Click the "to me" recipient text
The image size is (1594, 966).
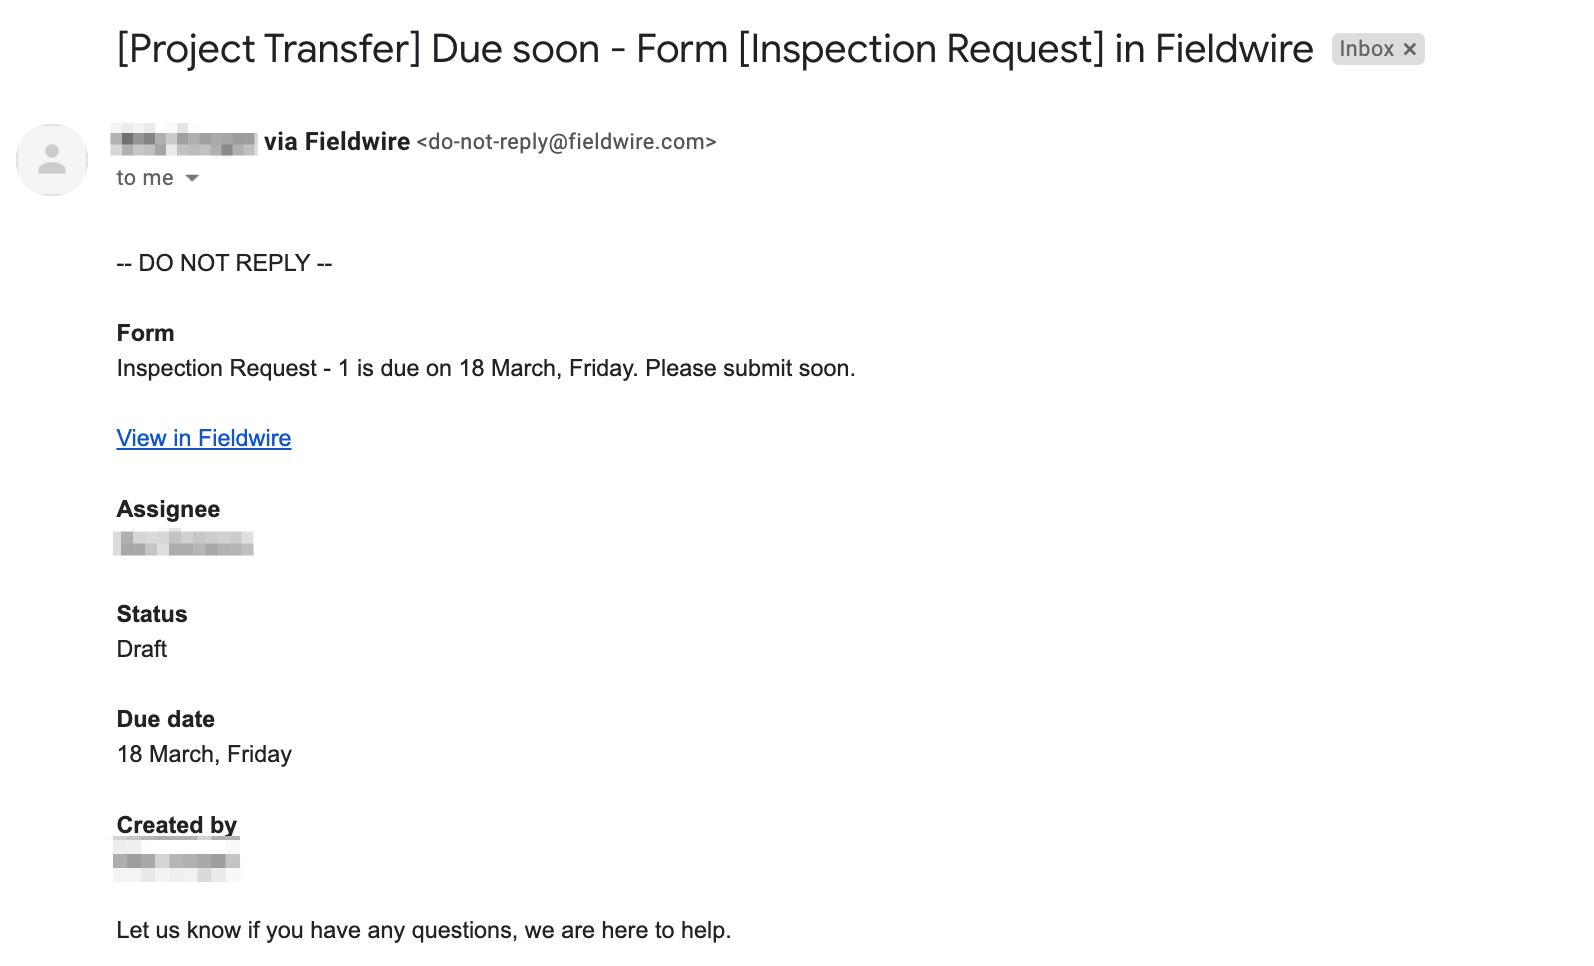[x=145, y=178]
